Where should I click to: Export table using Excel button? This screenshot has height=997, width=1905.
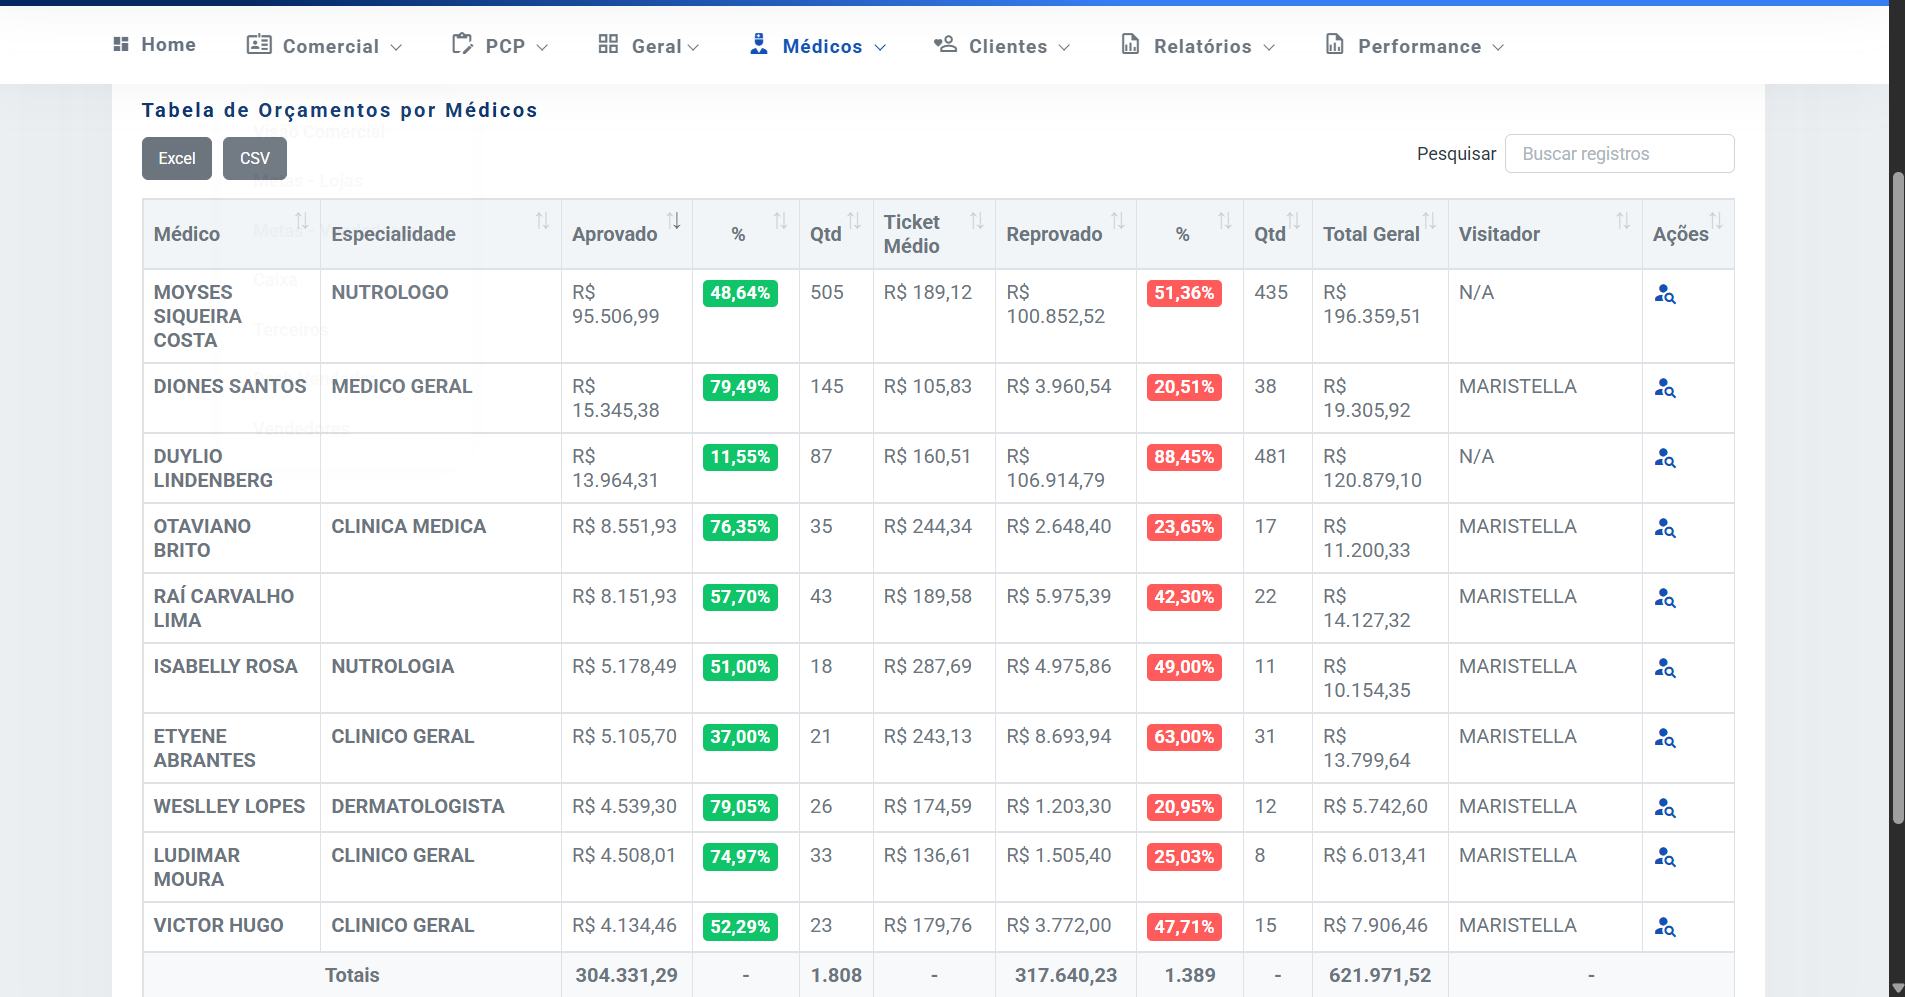click(177, 158)
